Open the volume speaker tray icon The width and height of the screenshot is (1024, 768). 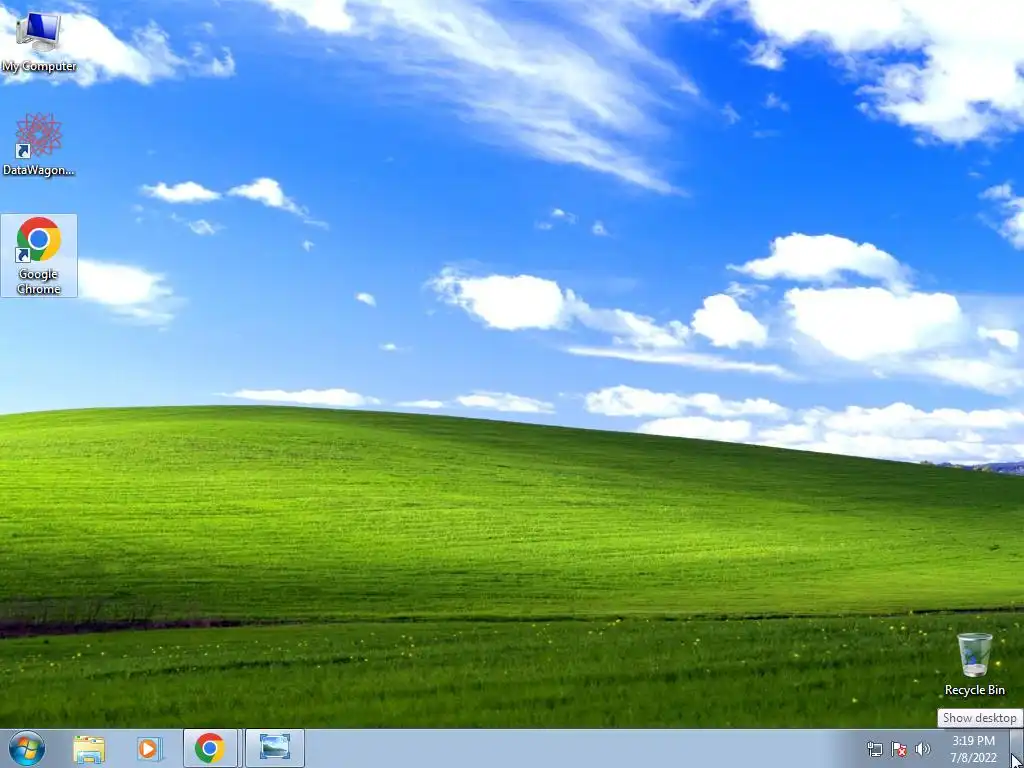point(923,749)
